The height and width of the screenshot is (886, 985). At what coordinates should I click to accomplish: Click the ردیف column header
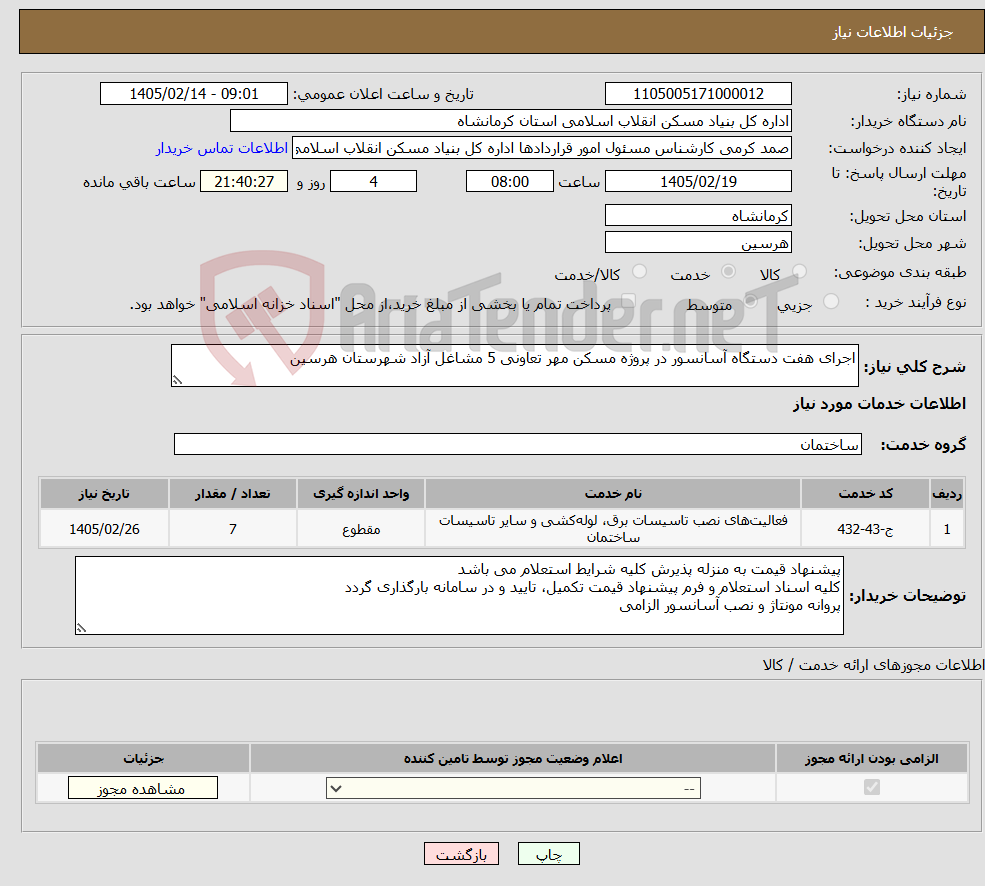tap(947, 493)
